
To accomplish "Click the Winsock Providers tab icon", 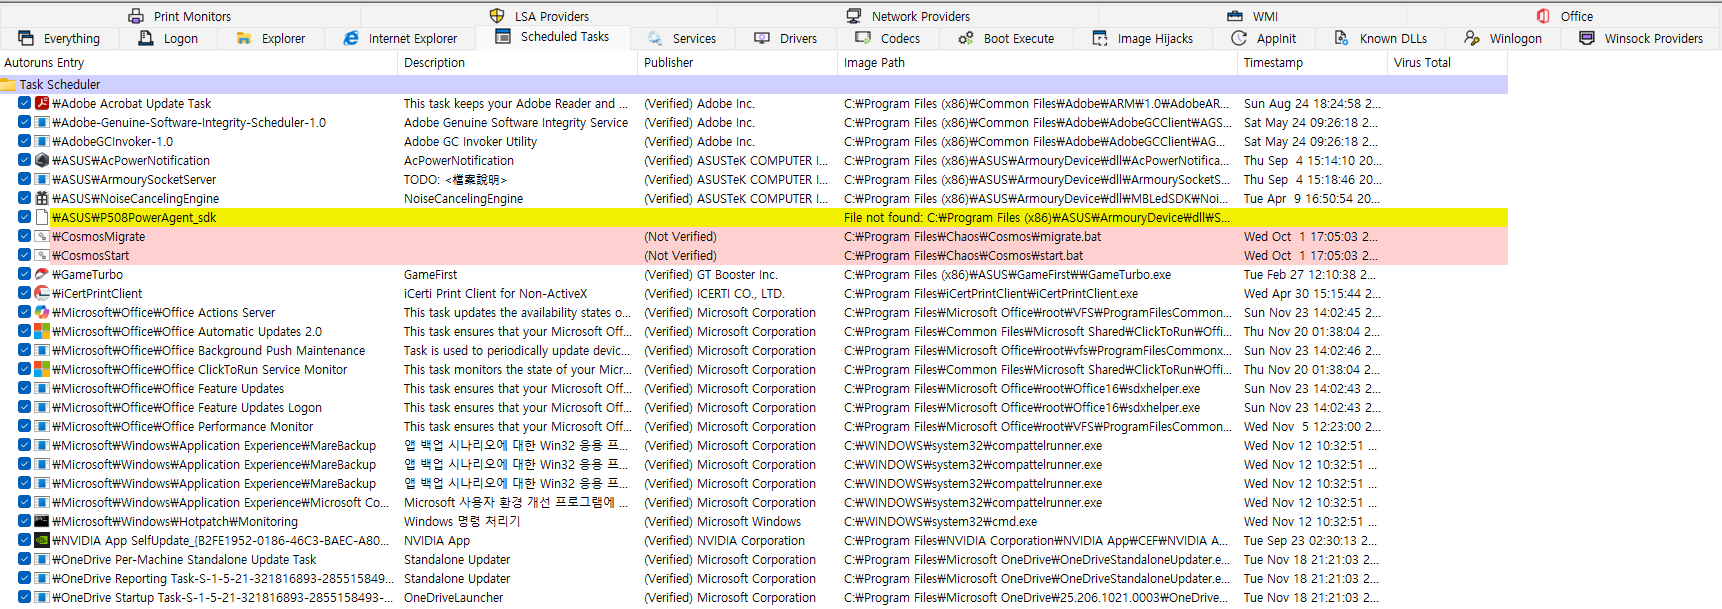I will [1587, 38].
